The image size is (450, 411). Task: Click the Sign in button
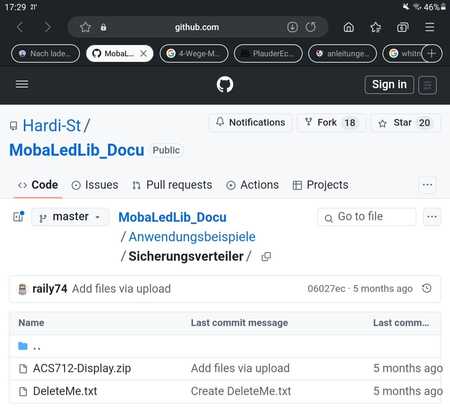point(389,85)
